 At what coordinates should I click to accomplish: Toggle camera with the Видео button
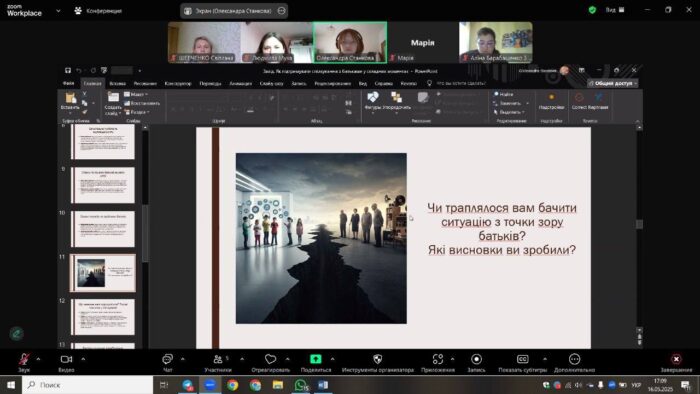click(66, 359)
